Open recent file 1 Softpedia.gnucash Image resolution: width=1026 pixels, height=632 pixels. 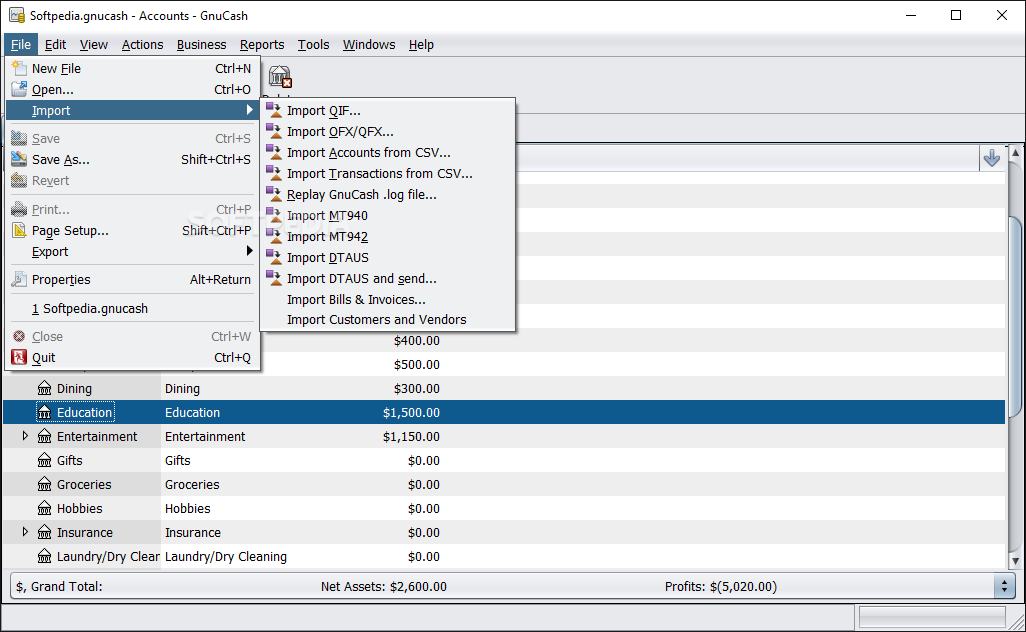tap(133, 308)
